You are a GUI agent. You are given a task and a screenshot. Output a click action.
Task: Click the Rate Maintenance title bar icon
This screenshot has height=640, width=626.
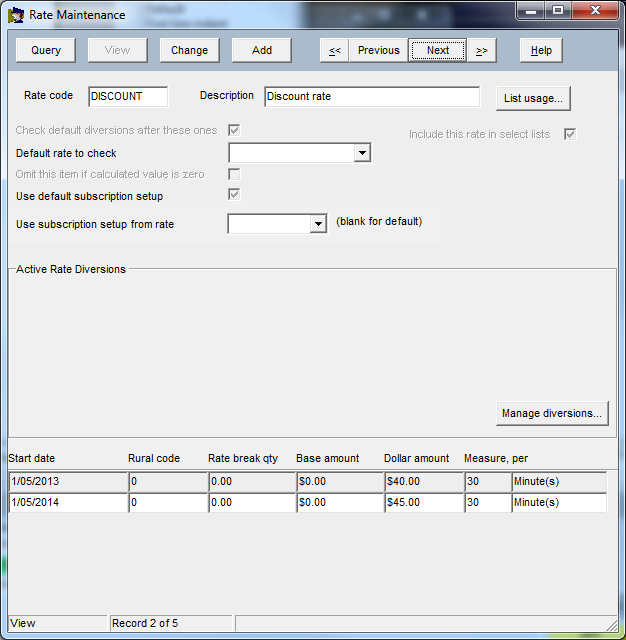(x=16, y=15)
